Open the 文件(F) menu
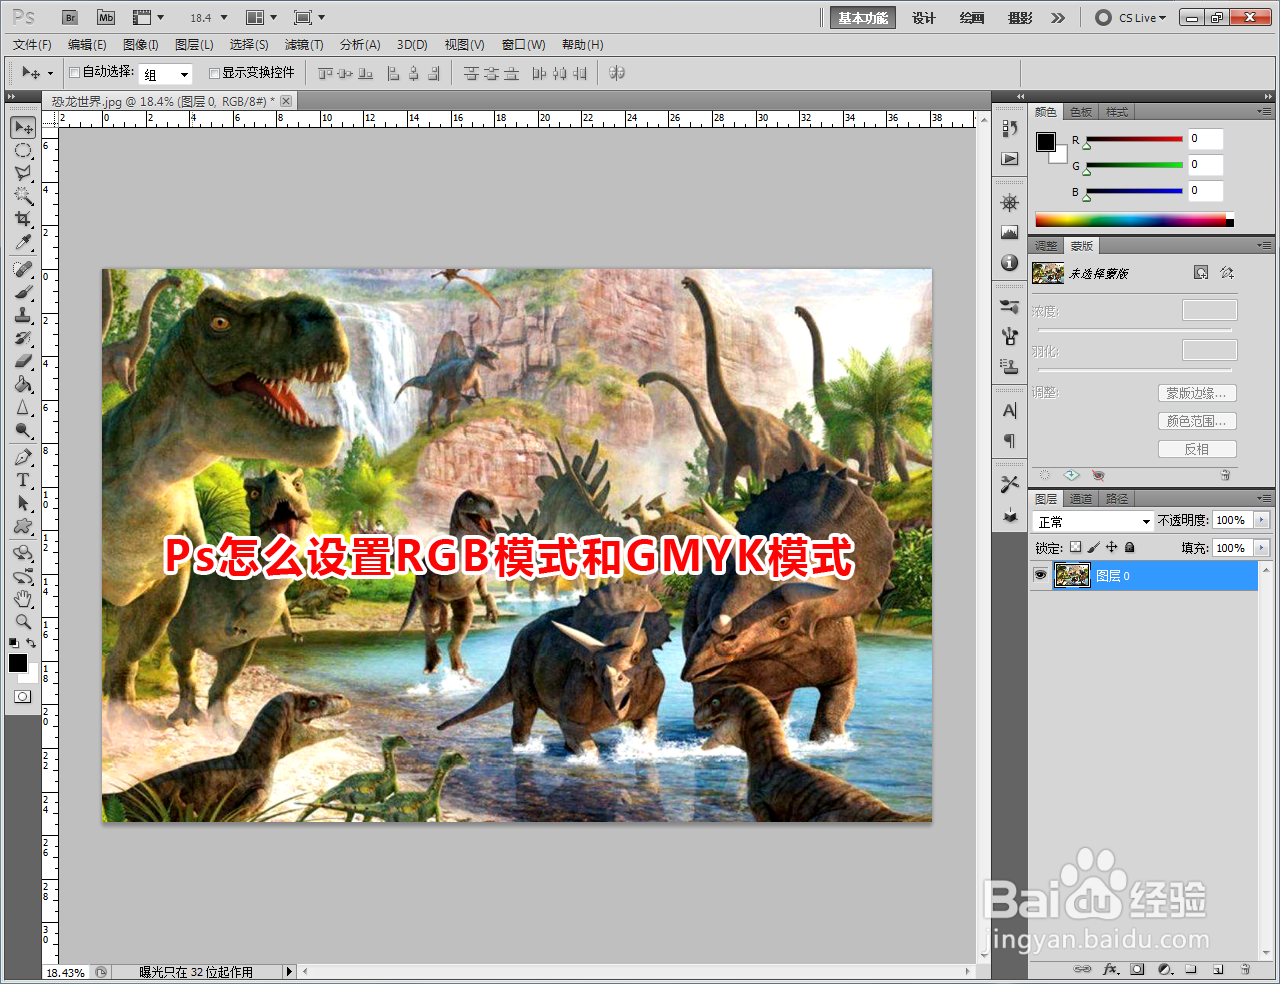The image size is (1280, 984). coord(32,45)
